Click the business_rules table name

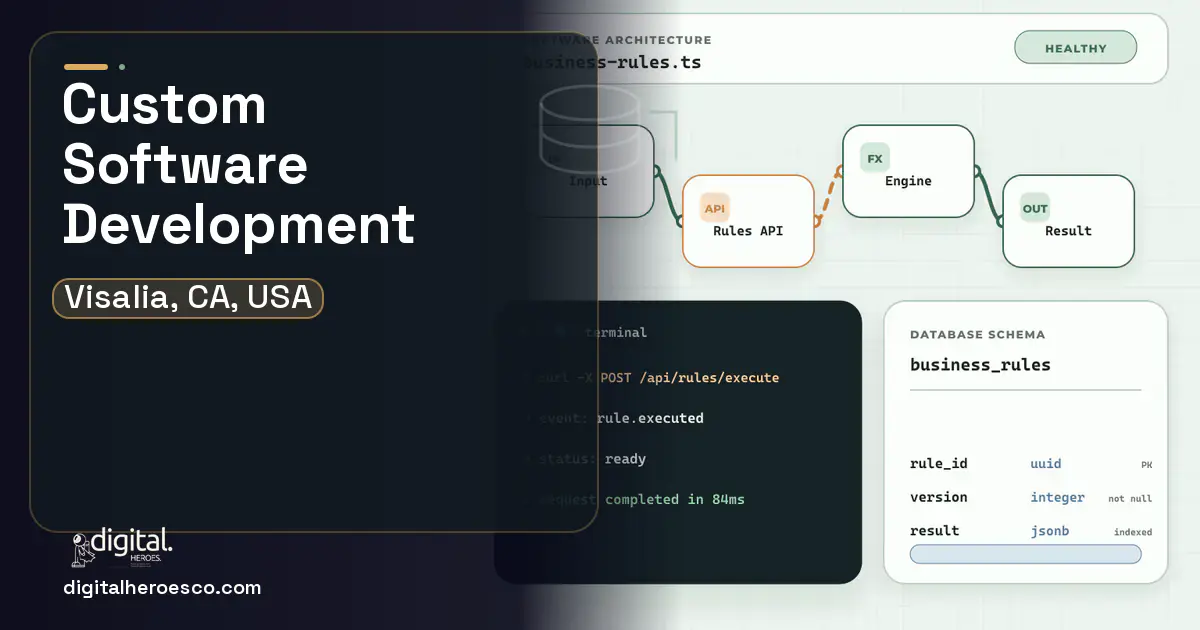pos(980,365)
